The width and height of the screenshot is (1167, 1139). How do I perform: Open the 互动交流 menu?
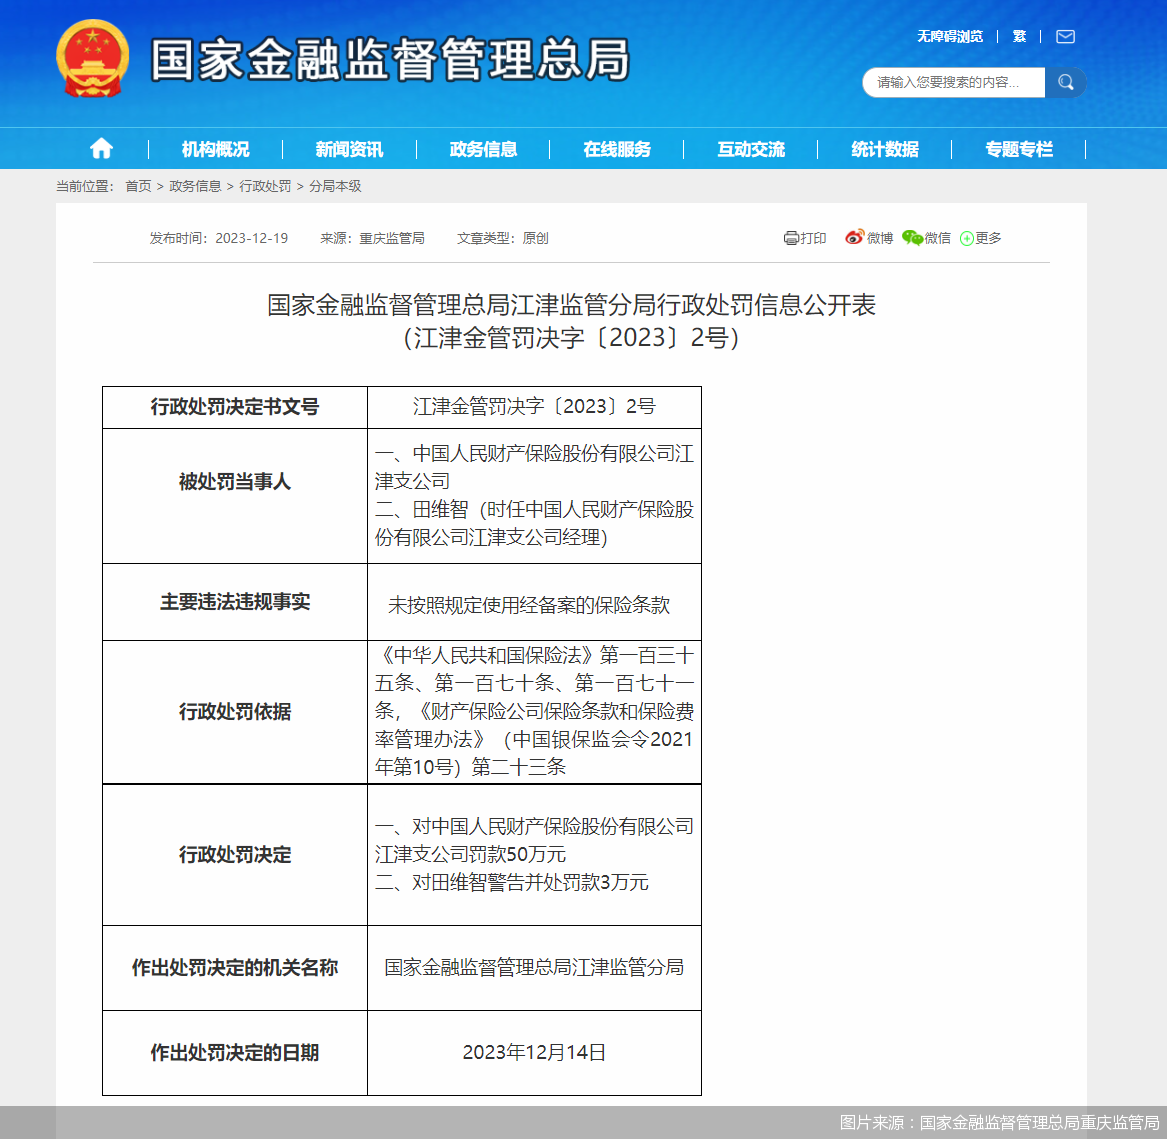point(751,149)
